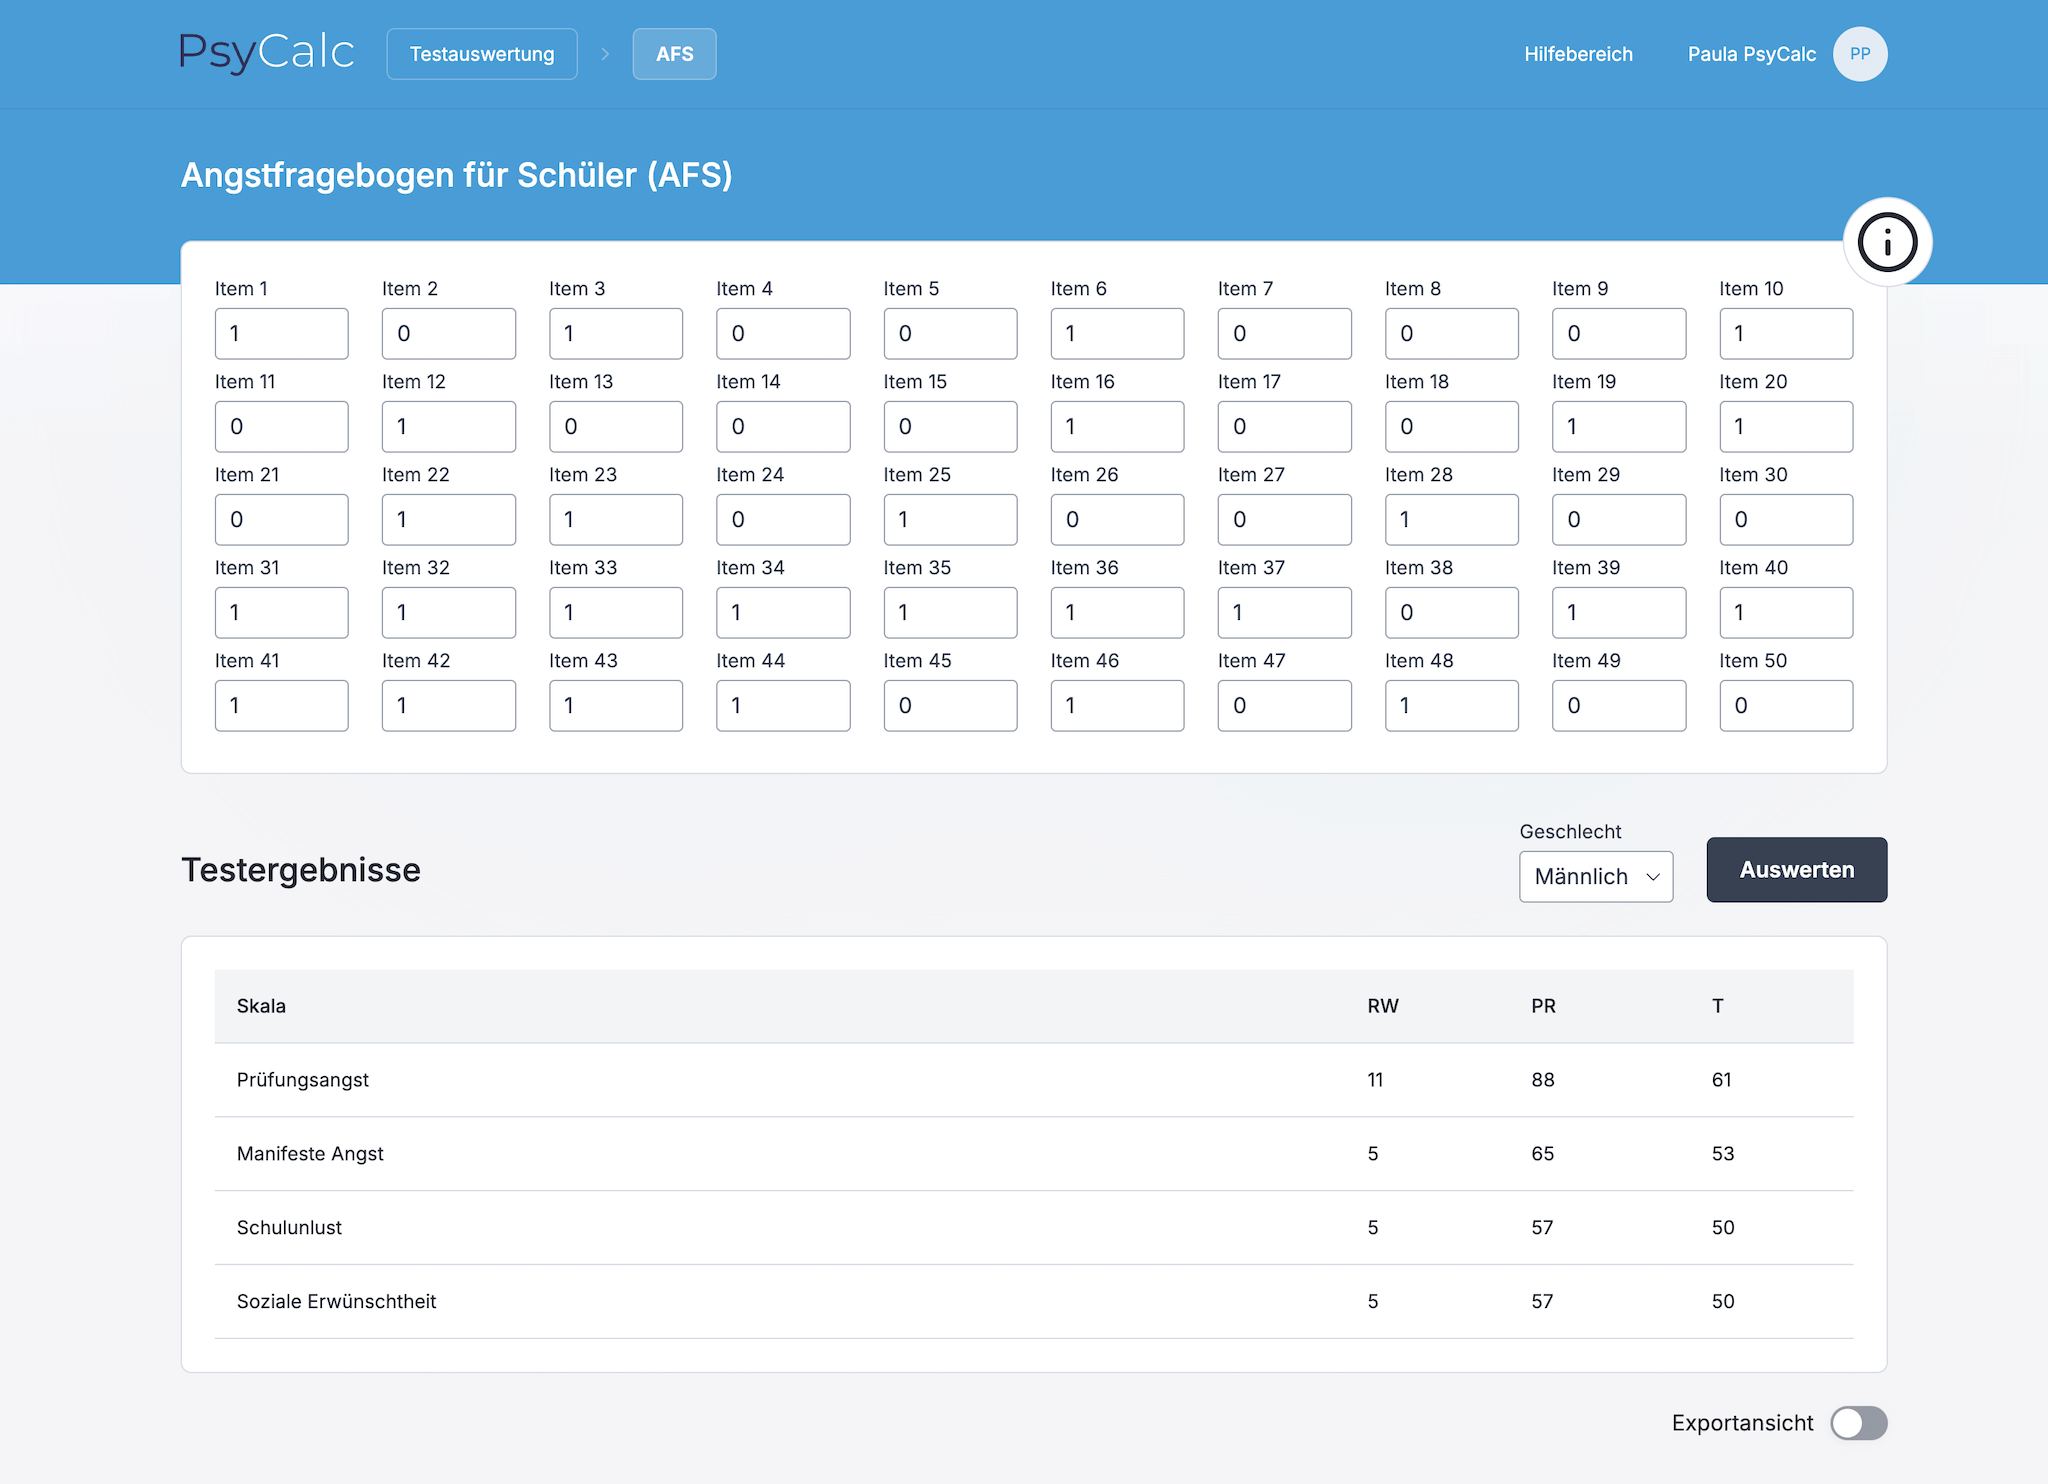The height and width of the screenshot is (1484, 2048).
Task: Select the Item 50 input field
Action: [1785, 706]
